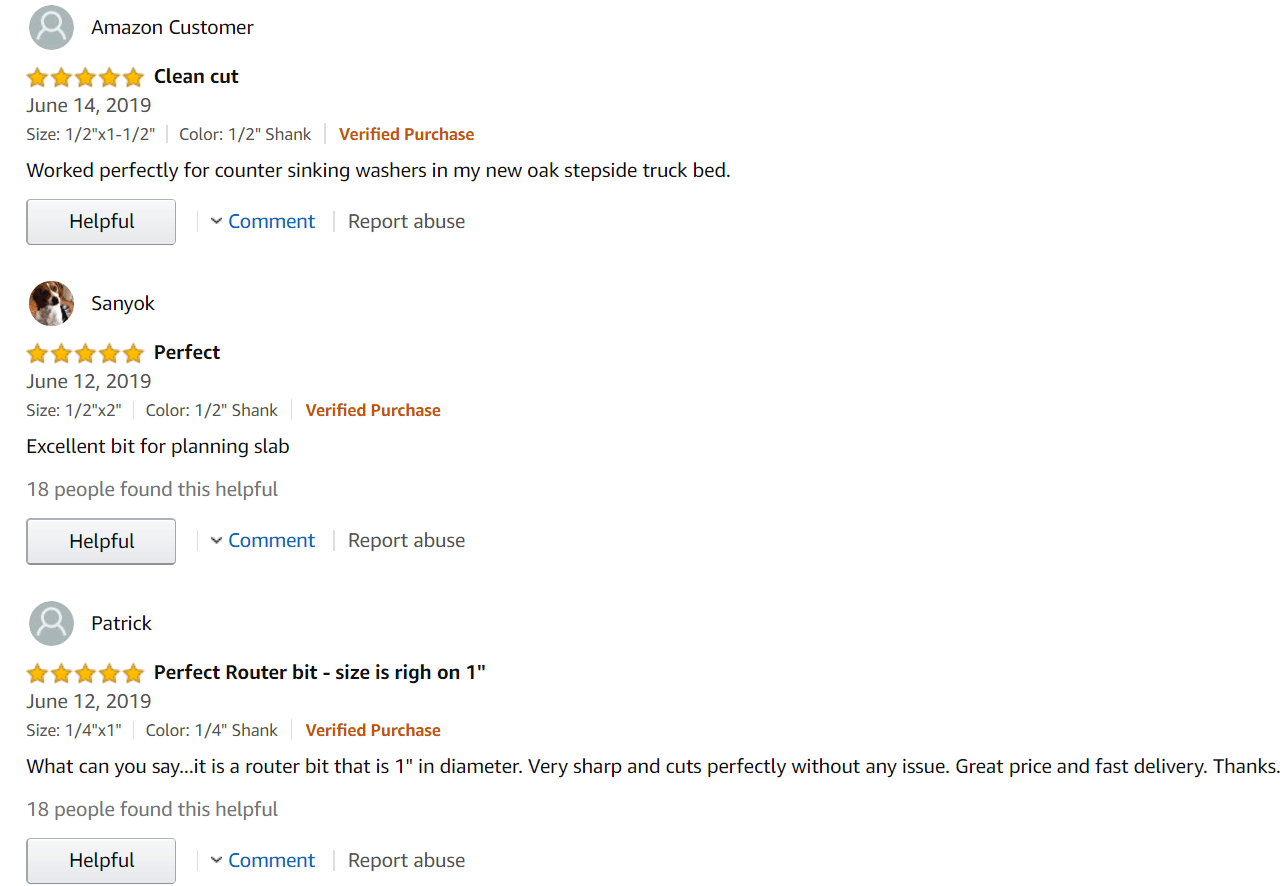Open the 'Clean cut' review title
This screenshot has height=886, width=1285.
tap(196, 77)
